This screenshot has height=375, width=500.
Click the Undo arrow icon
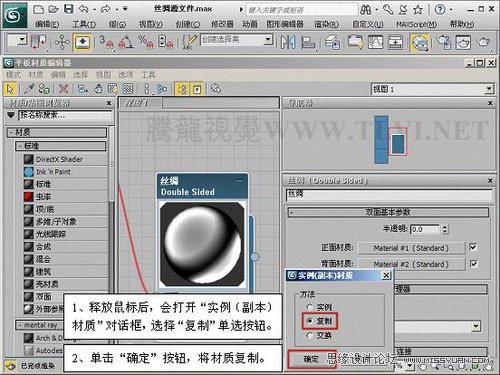pos(84,9)
